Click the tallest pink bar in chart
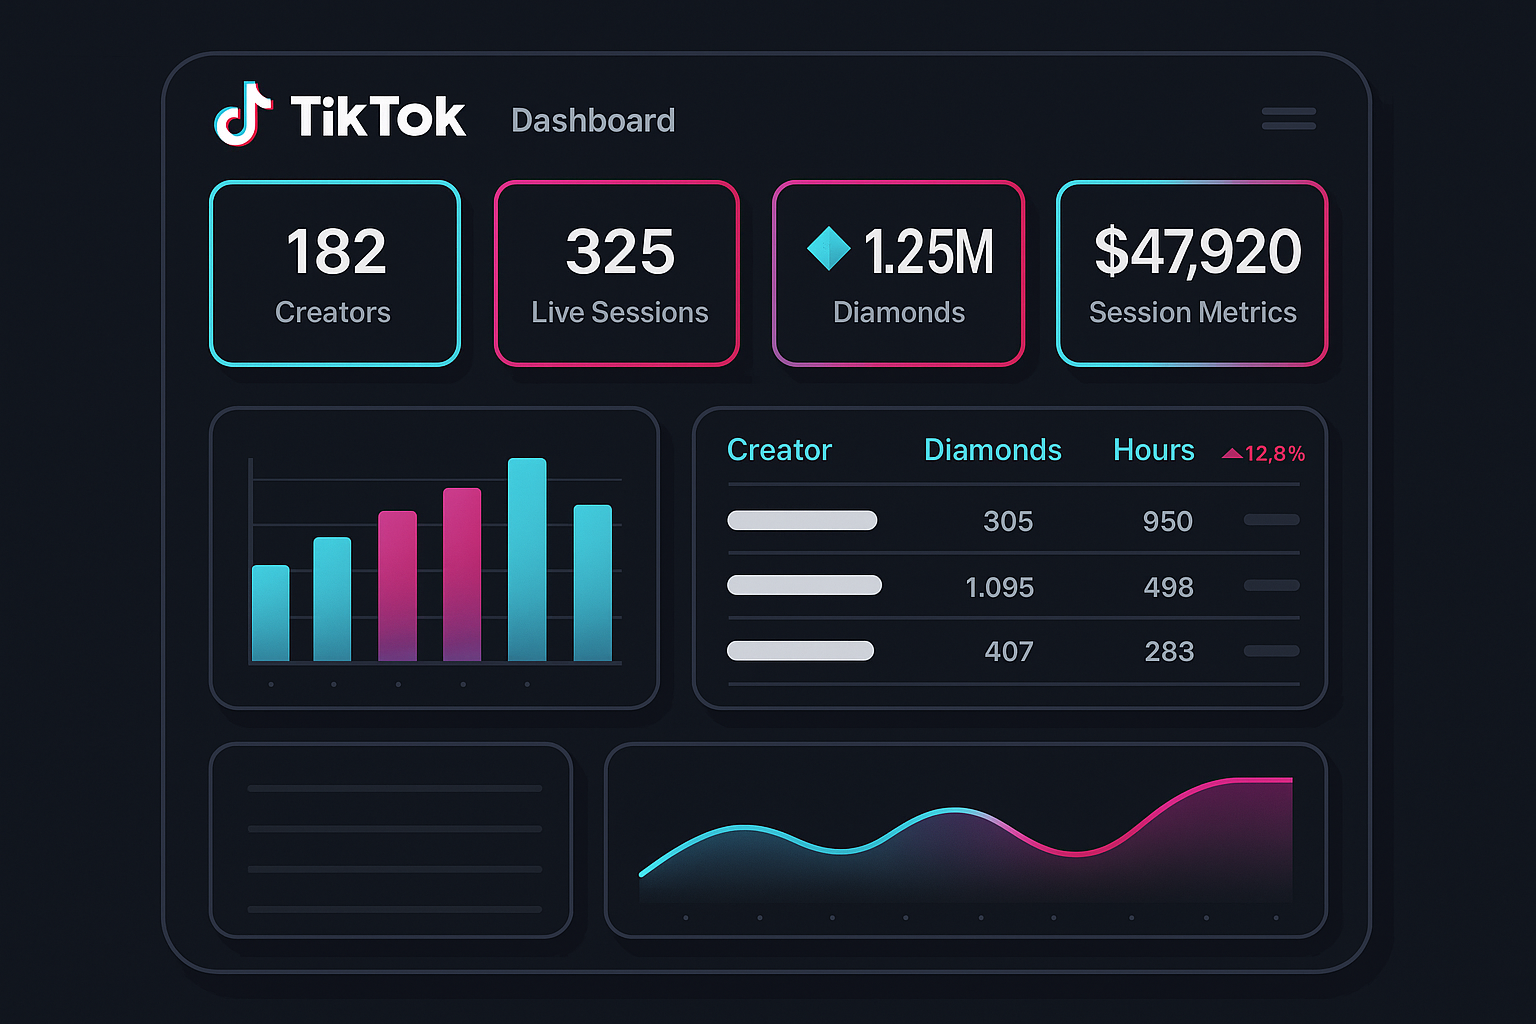The image size is (1536, 1024). (x=462, y=575)
